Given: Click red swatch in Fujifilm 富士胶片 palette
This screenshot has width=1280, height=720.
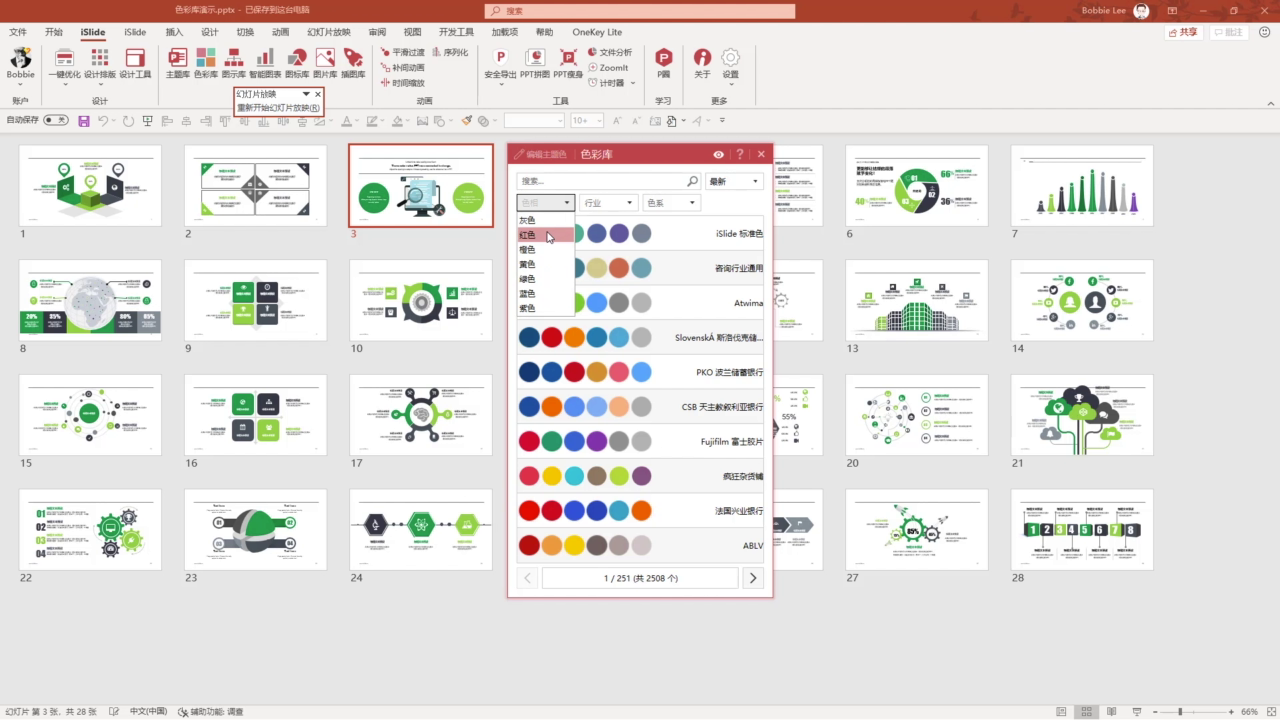Looking at the screenshot, I should 529,441.
